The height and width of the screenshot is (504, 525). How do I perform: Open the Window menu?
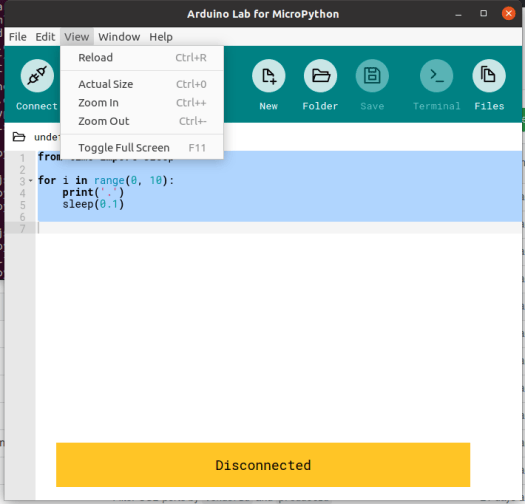point(119,37)
